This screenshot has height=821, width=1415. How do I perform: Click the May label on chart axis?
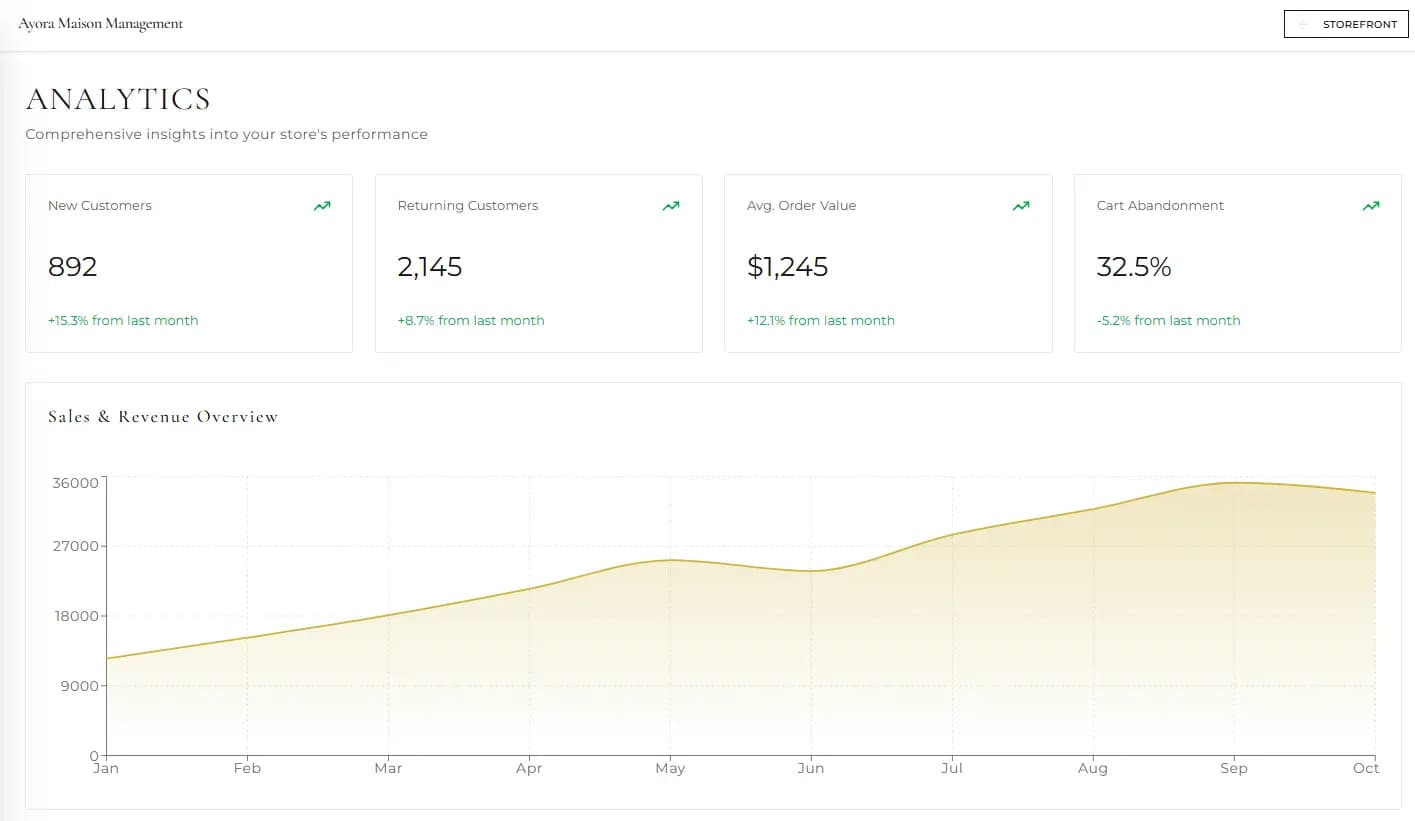(670, 768)
